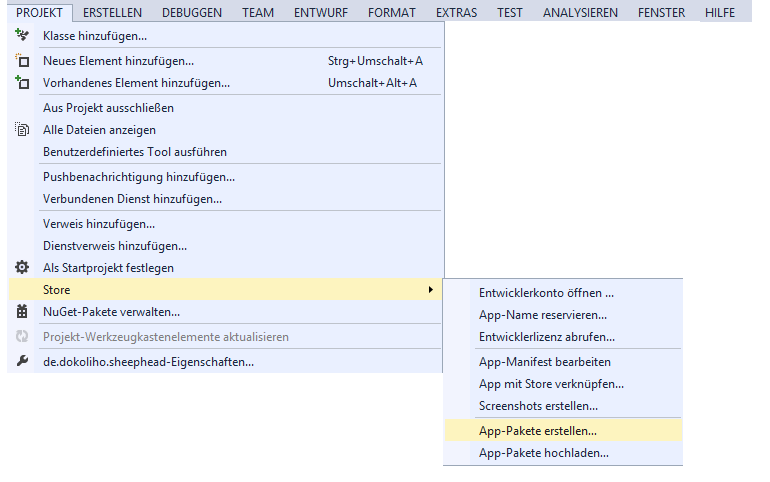Click the gear icon for Startprojekt
Viewport: 770px width, 482px height.
click(x=23, y=268)
